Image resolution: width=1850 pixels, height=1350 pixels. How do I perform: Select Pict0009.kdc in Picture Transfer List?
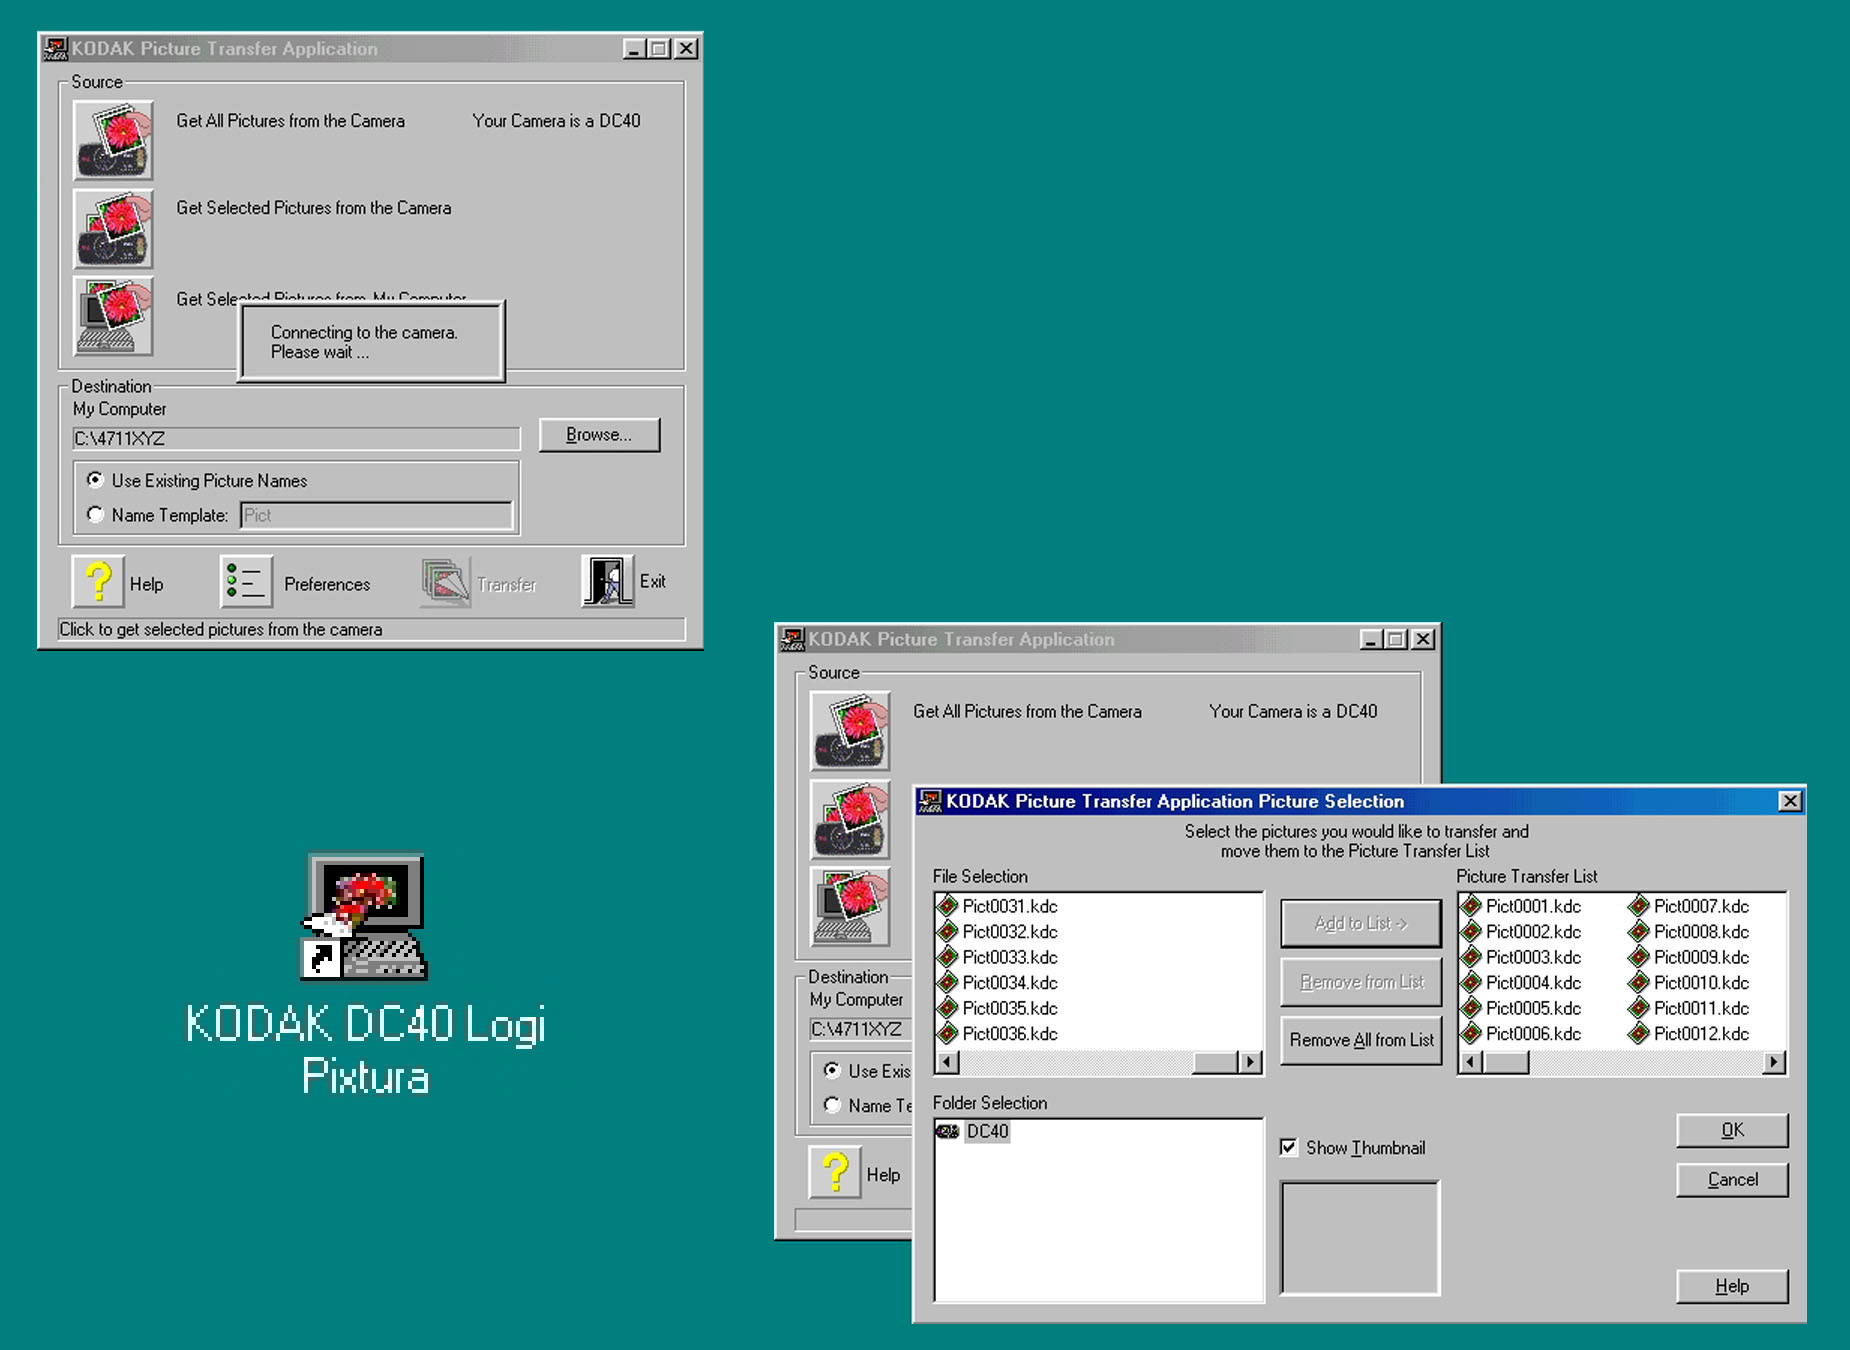tap(1689, 957)
